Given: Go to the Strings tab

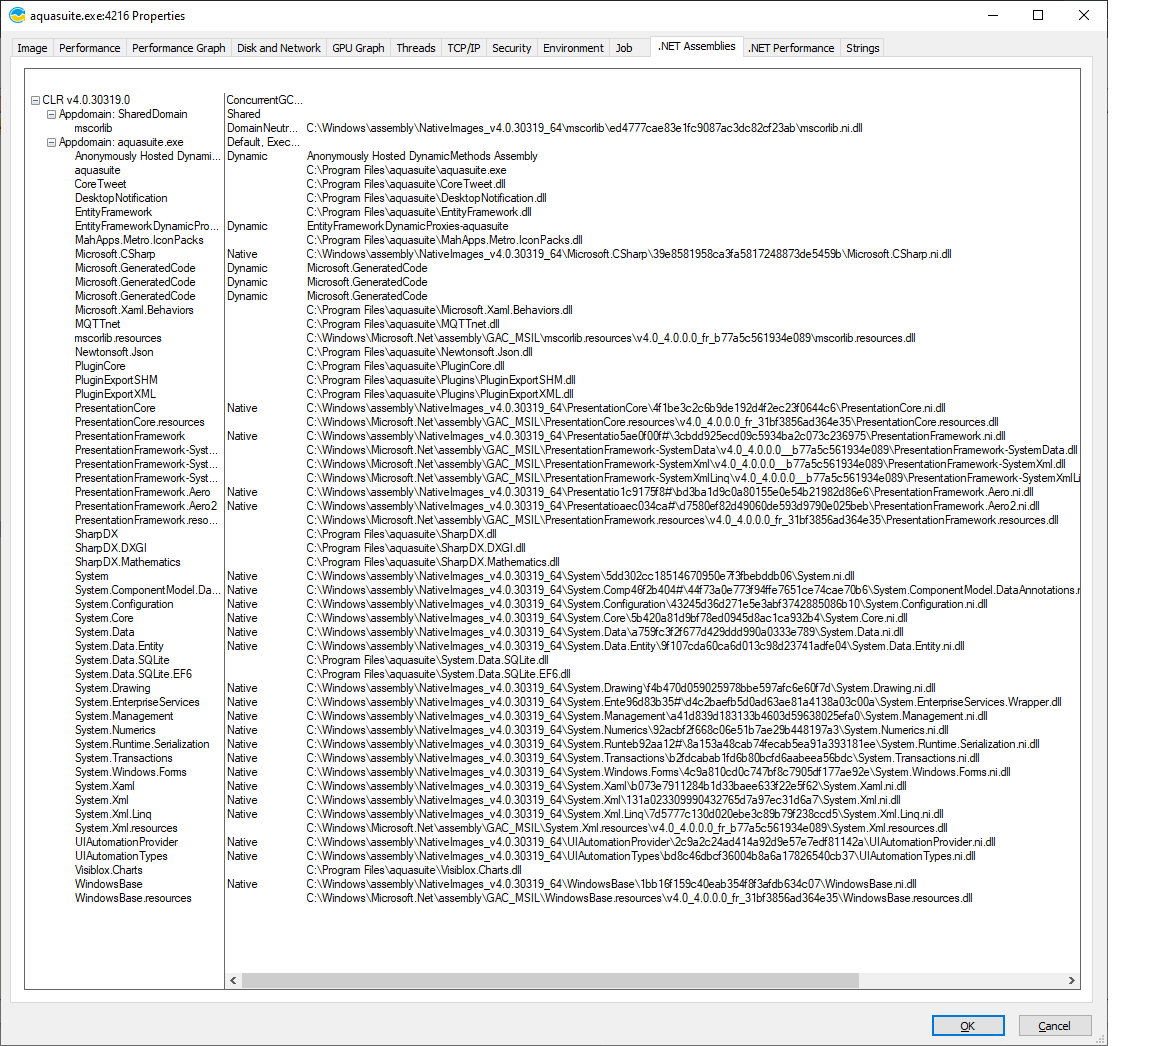Looking at the screenshot, I should coord(863,48).
